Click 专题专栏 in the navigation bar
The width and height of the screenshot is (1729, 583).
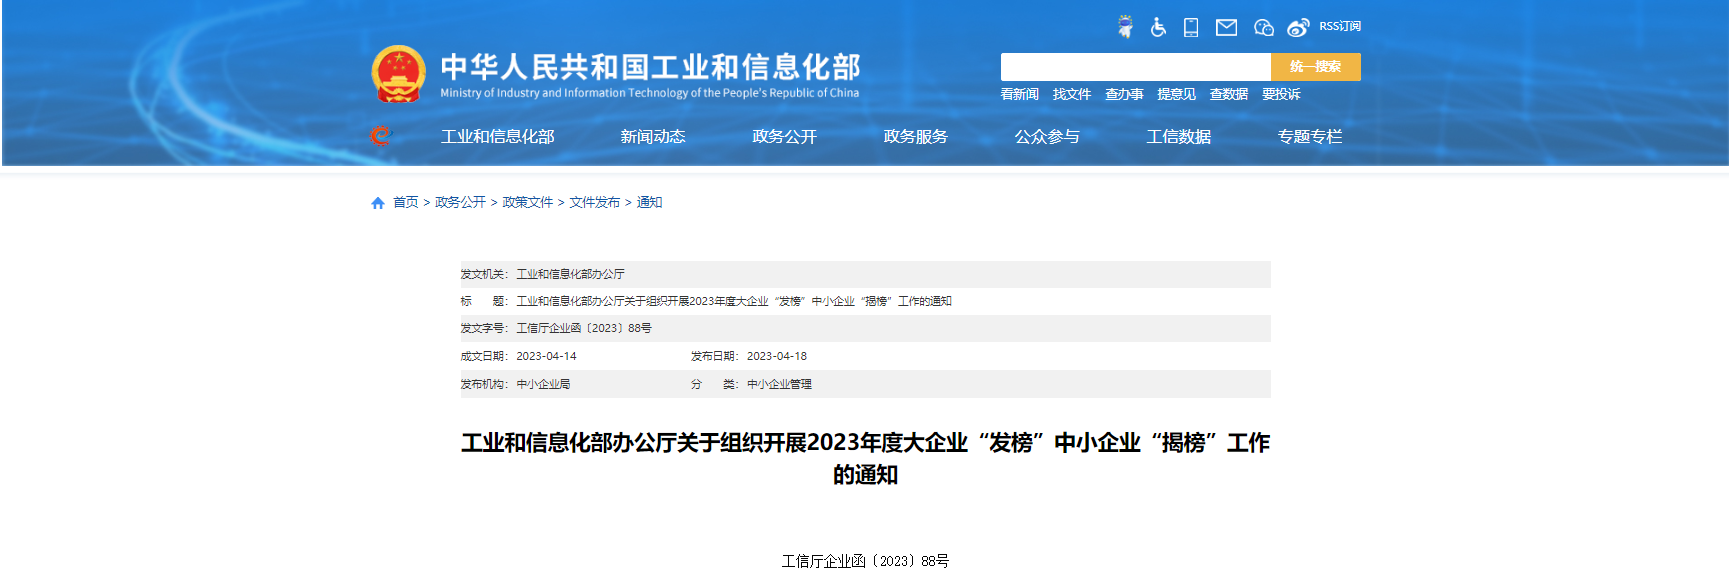point(1309,137)
